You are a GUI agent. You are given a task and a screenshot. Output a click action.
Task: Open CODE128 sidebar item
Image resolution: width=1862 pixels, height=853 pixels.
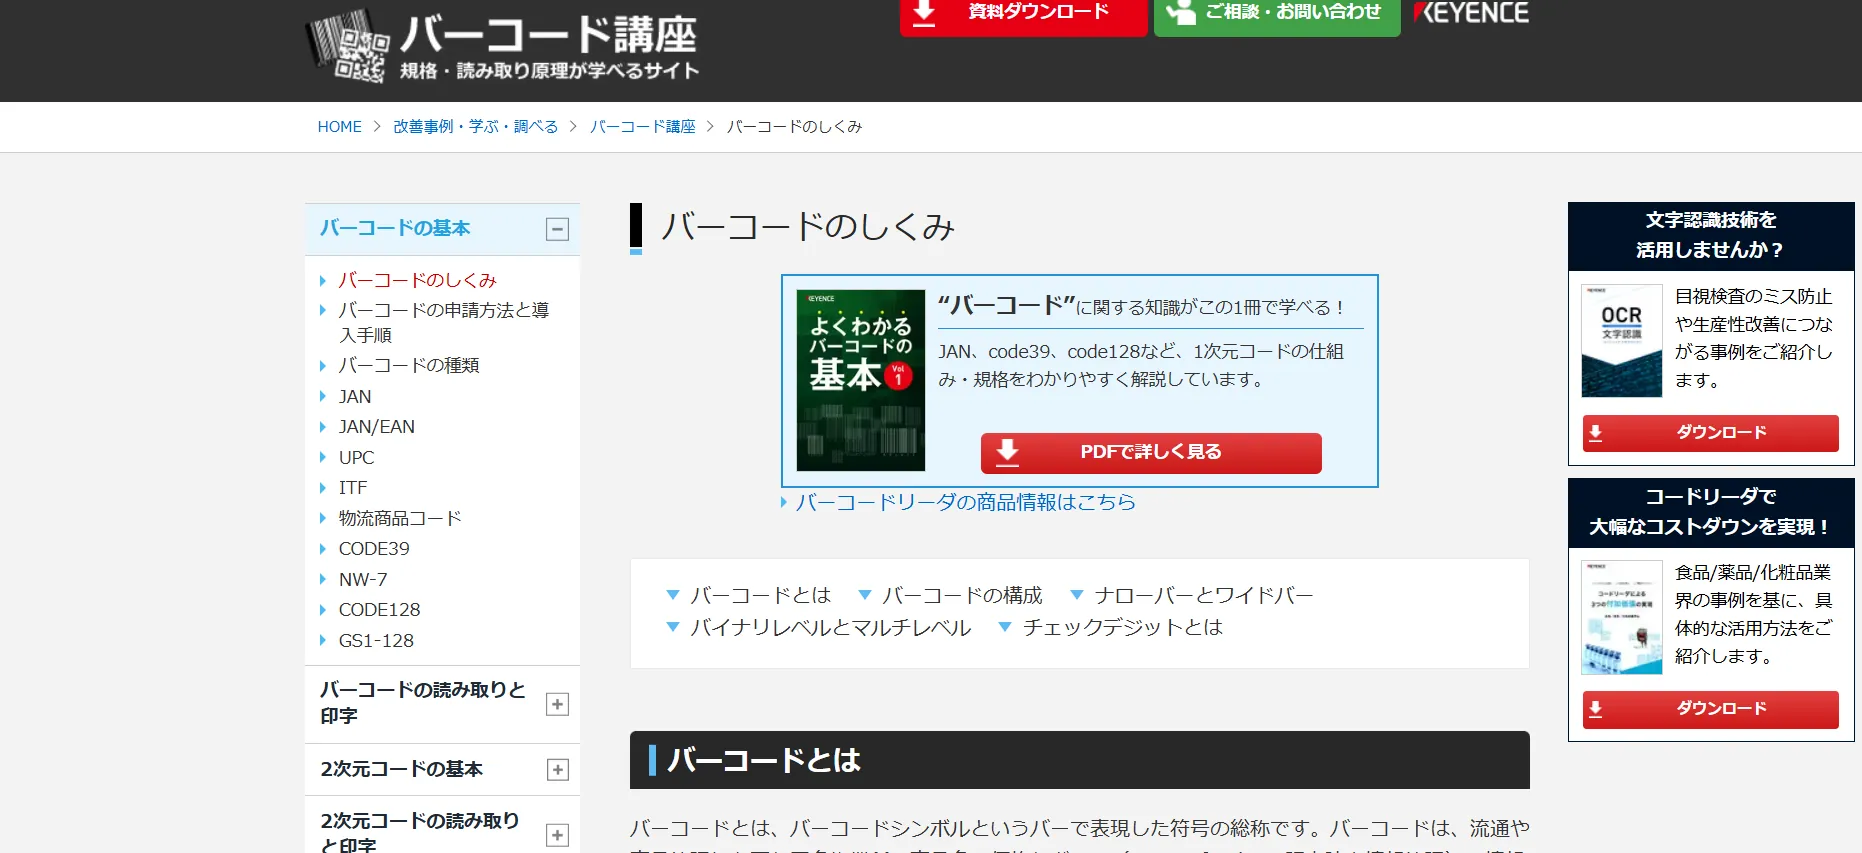379,609
